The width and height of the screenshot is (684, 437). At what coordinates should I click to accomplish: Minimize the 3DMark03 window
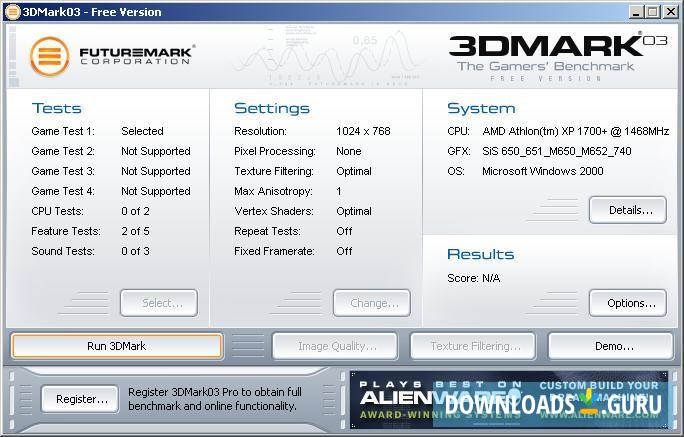coord(636,12)
